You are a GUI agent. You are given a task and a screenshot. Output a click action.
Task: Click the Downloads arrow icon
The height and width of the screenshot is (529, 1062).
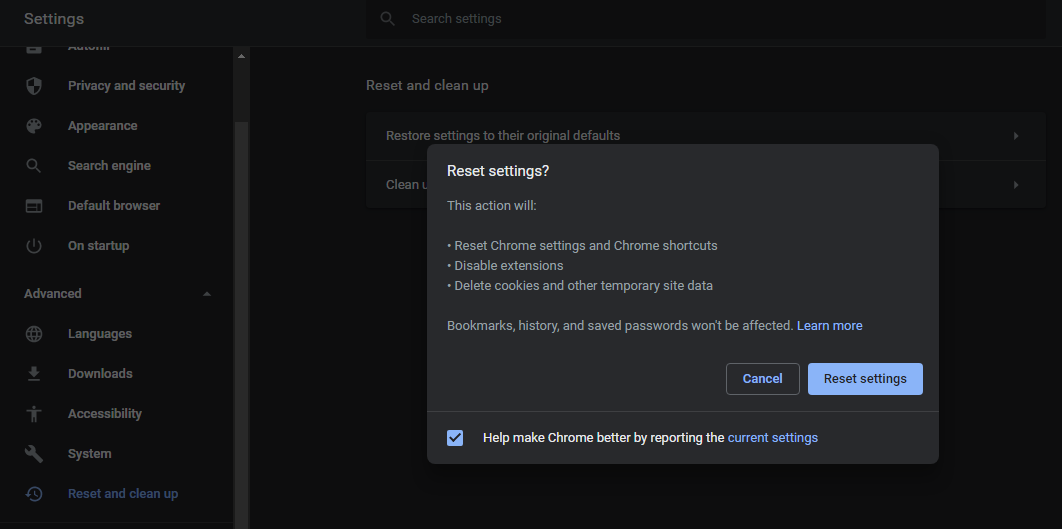34,374
